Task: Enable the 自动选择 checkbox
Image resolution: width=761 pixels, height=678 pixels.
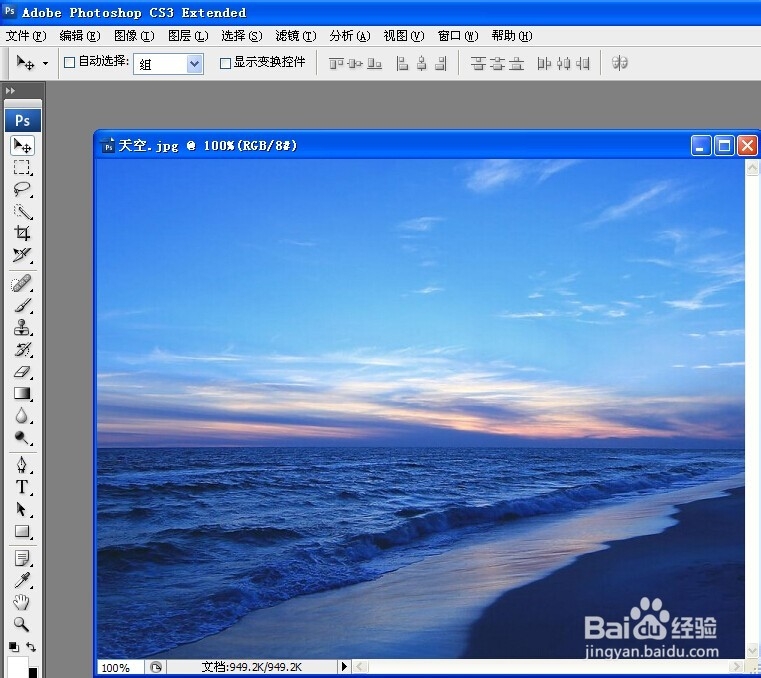Action: pos(69,63)
